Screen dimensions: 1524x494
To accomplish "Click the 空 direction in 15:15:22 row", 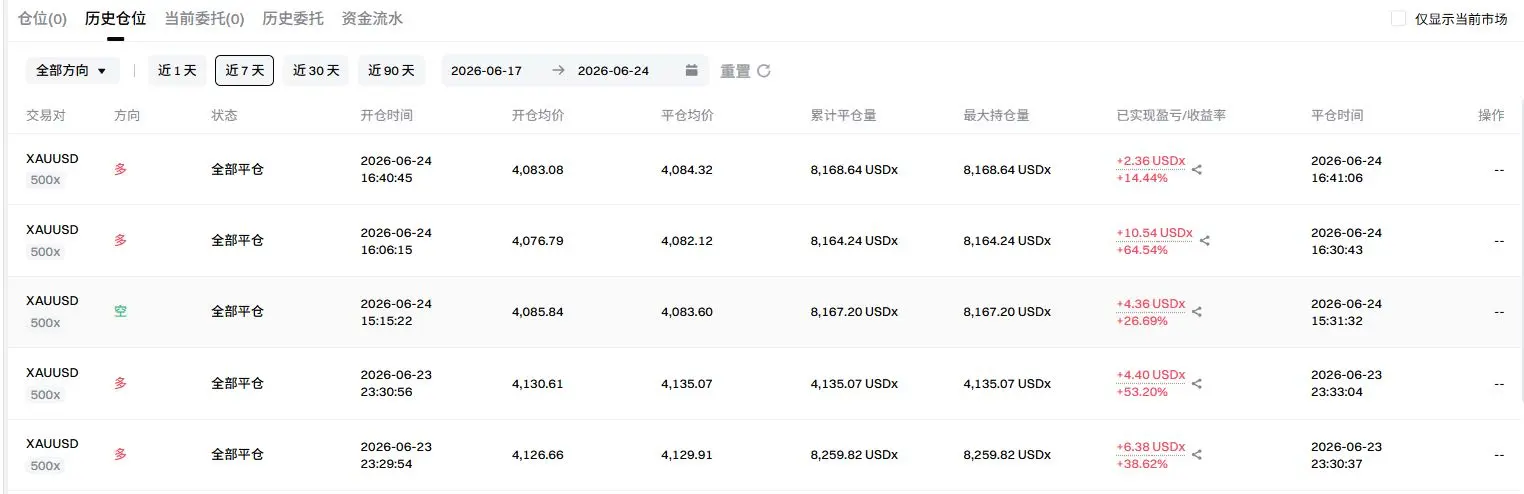I will 121,312.
